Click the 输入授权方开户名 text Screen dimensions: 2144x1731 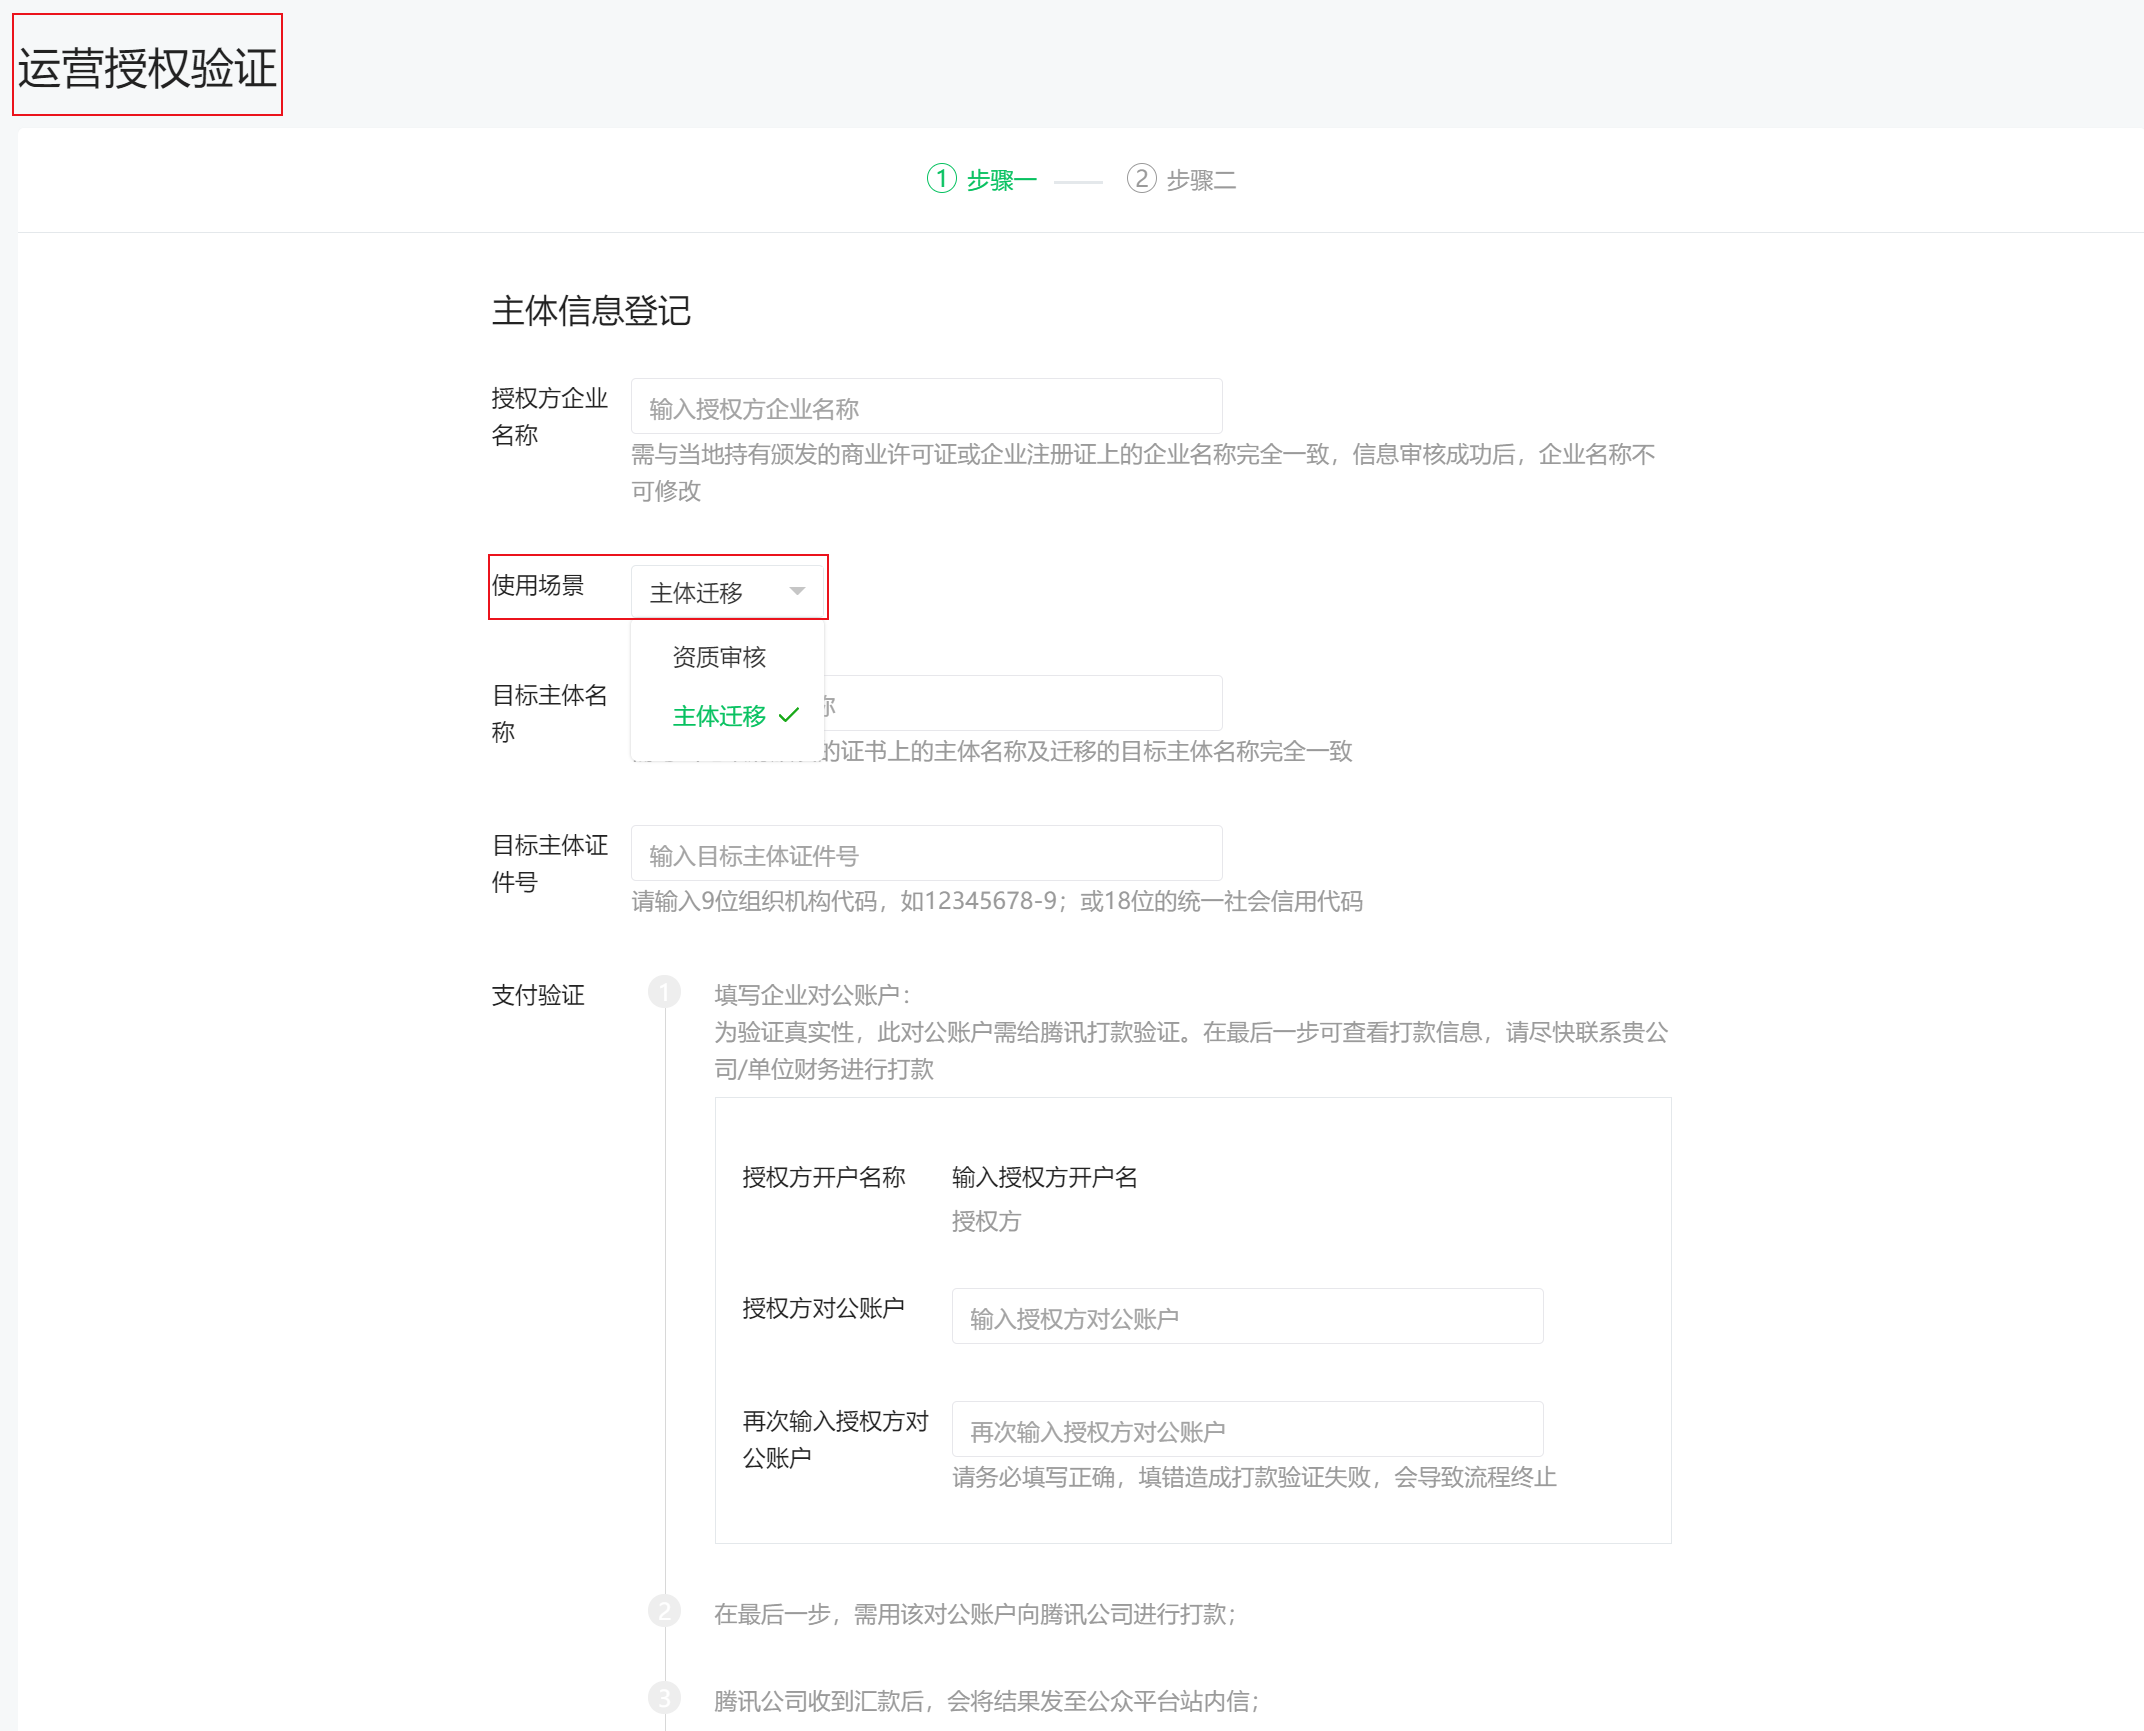point(1044,1177)
